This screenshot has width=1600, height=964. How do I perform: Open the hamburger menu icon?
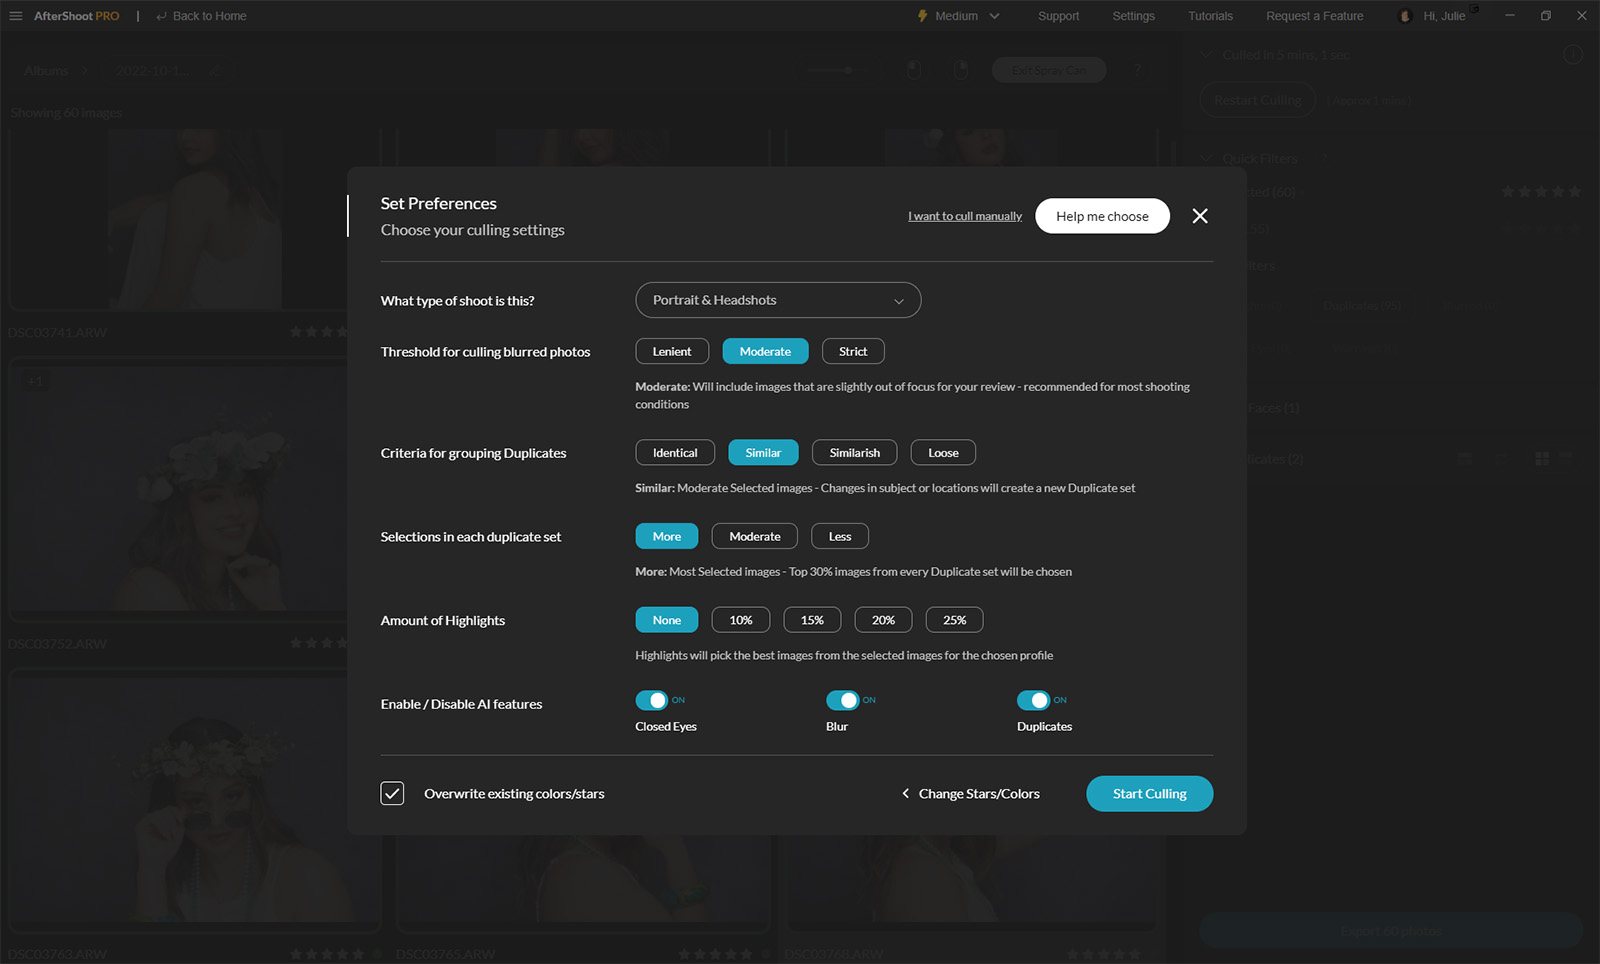coord(16,16)
